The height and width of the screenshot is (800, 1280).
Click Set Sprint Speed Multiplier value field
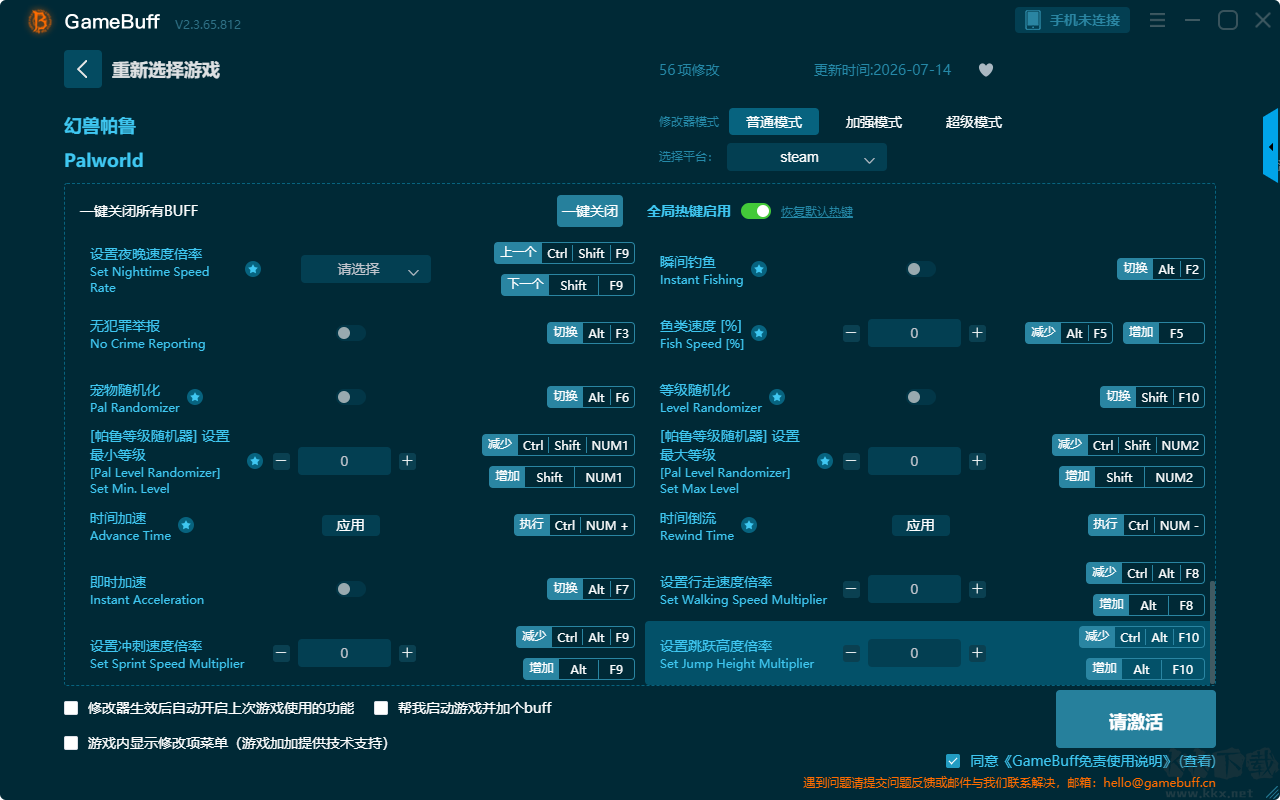344,653
